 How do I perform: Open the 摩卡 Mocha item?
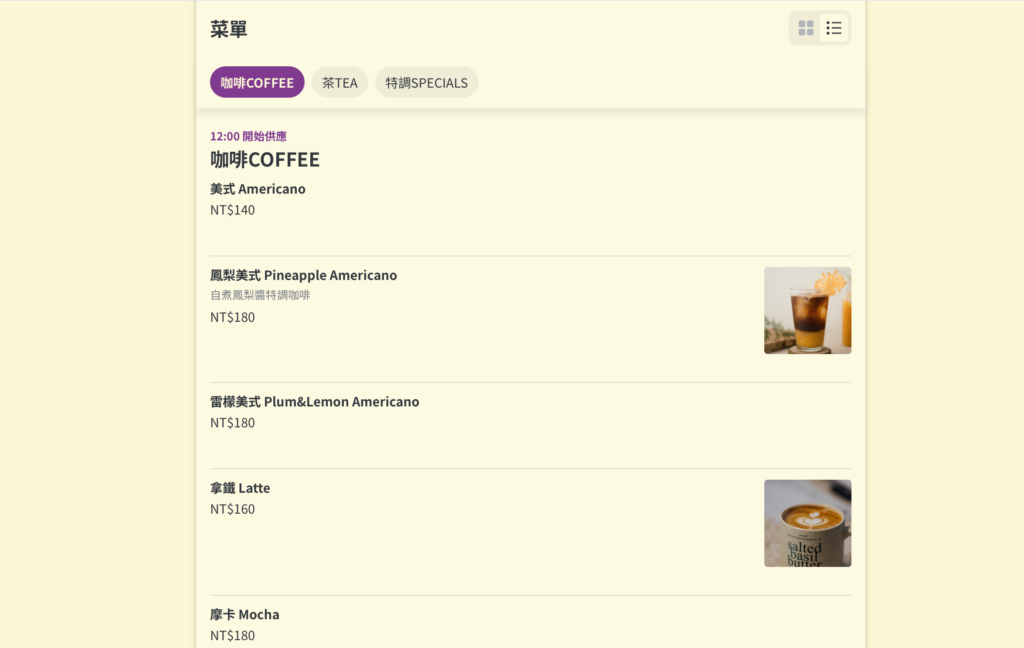pyautogui.click(x=530, y=623)
